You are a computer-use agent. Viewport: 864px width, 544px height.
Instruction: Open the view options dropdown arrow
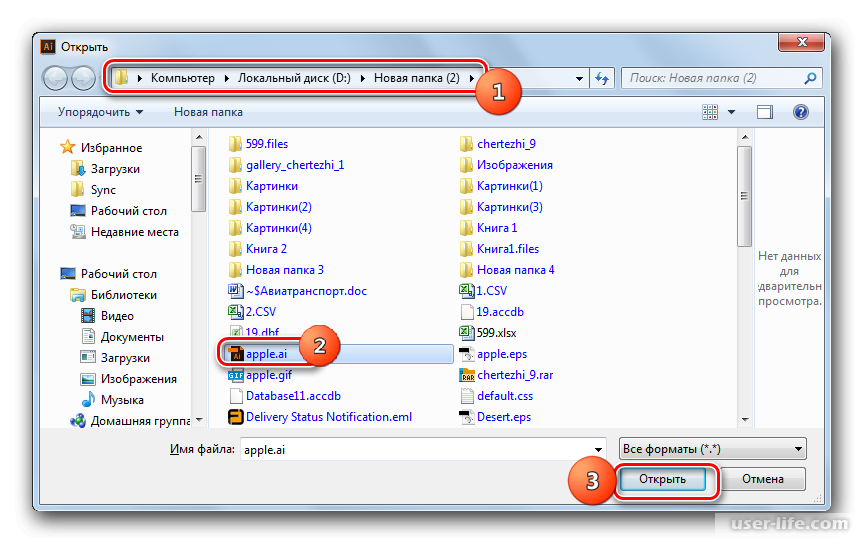[731, 112]
